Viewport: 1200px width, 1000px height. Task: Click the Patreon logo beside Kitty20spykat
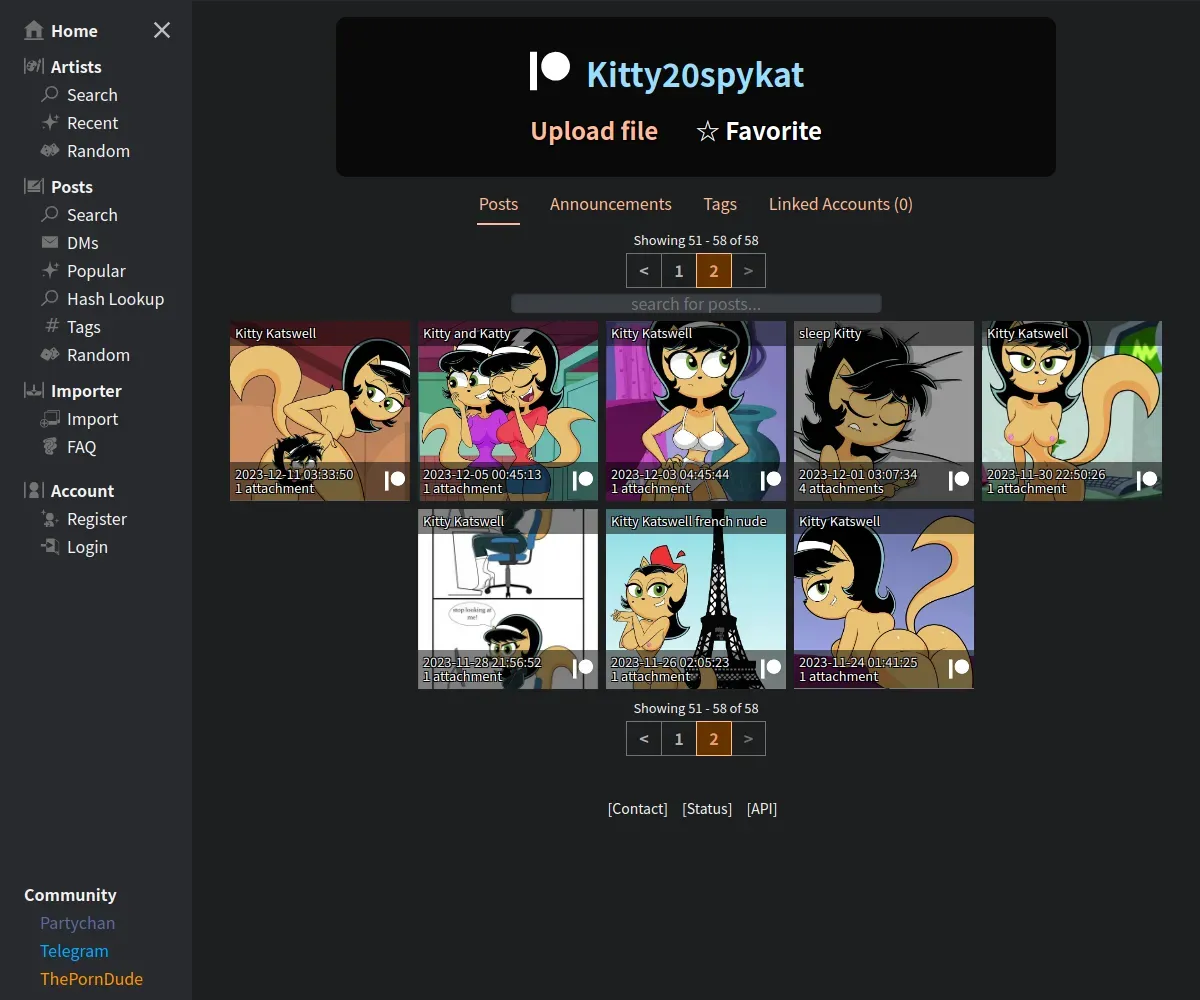[x=550, y=71]
